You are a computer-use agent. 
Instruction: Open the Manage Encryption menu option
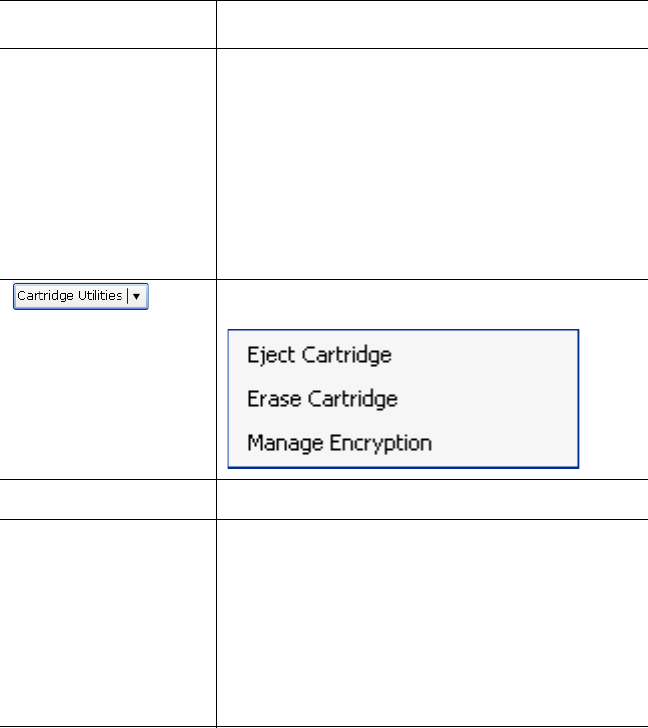pos(339,442)
